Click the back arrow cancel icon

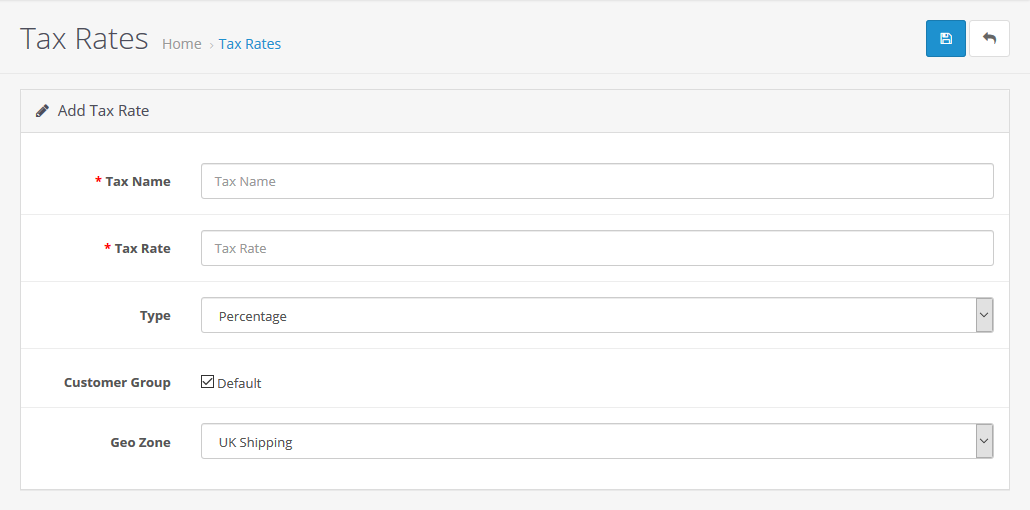click(989, 39)
